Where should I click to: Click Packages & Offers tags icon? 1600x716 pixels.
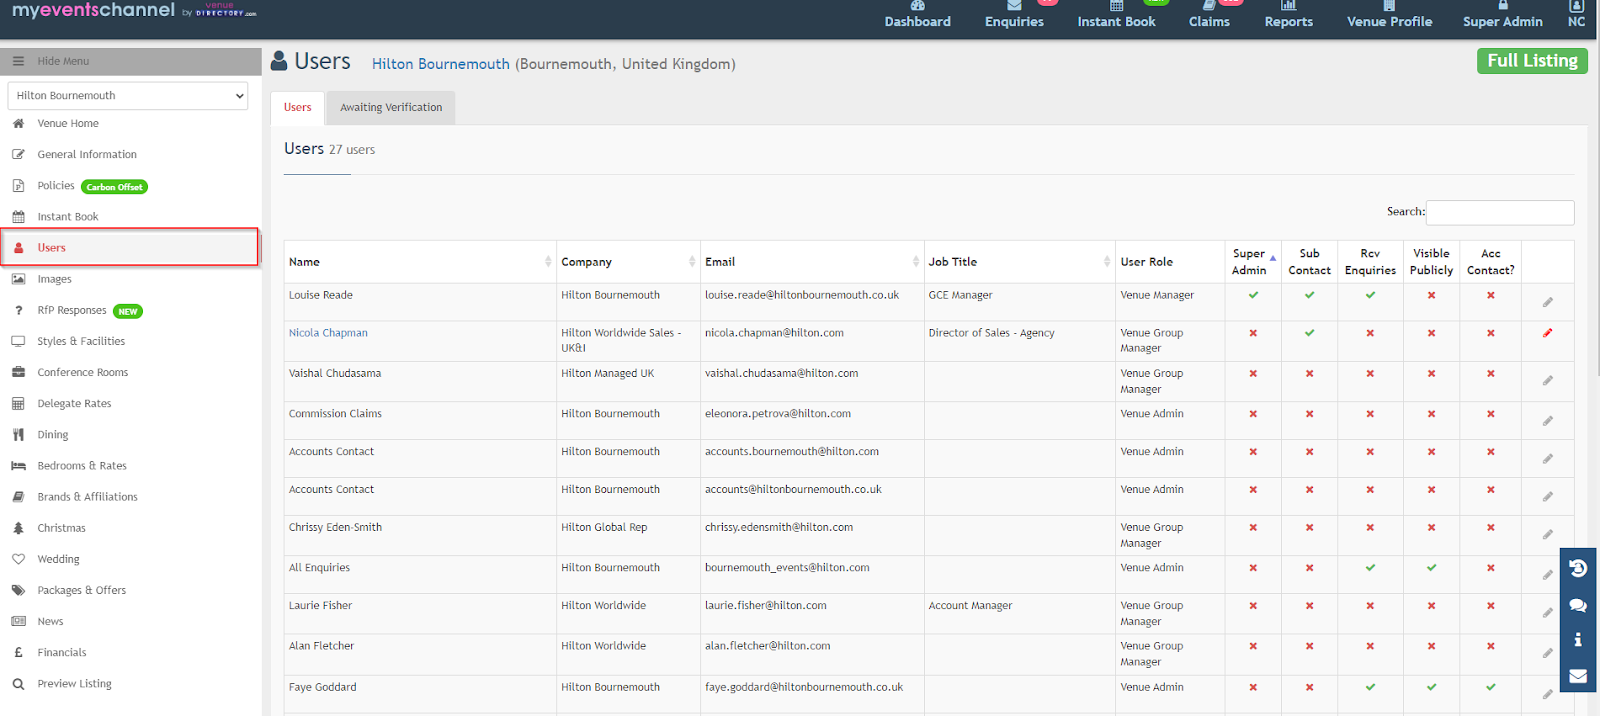pyautogui.click(x=18, y=590)
